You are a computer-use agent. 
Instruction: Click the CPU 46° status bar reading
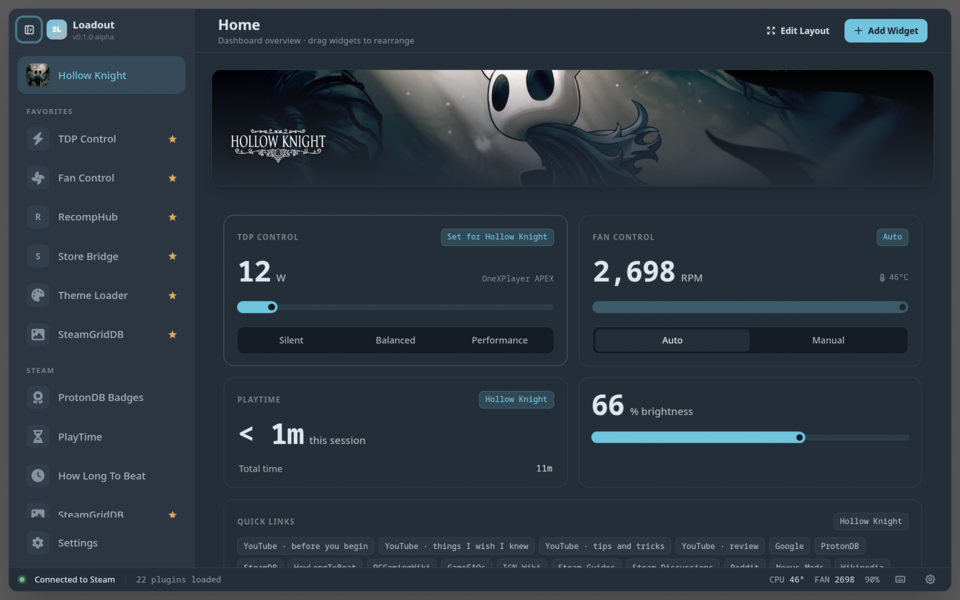pos(786,579)
